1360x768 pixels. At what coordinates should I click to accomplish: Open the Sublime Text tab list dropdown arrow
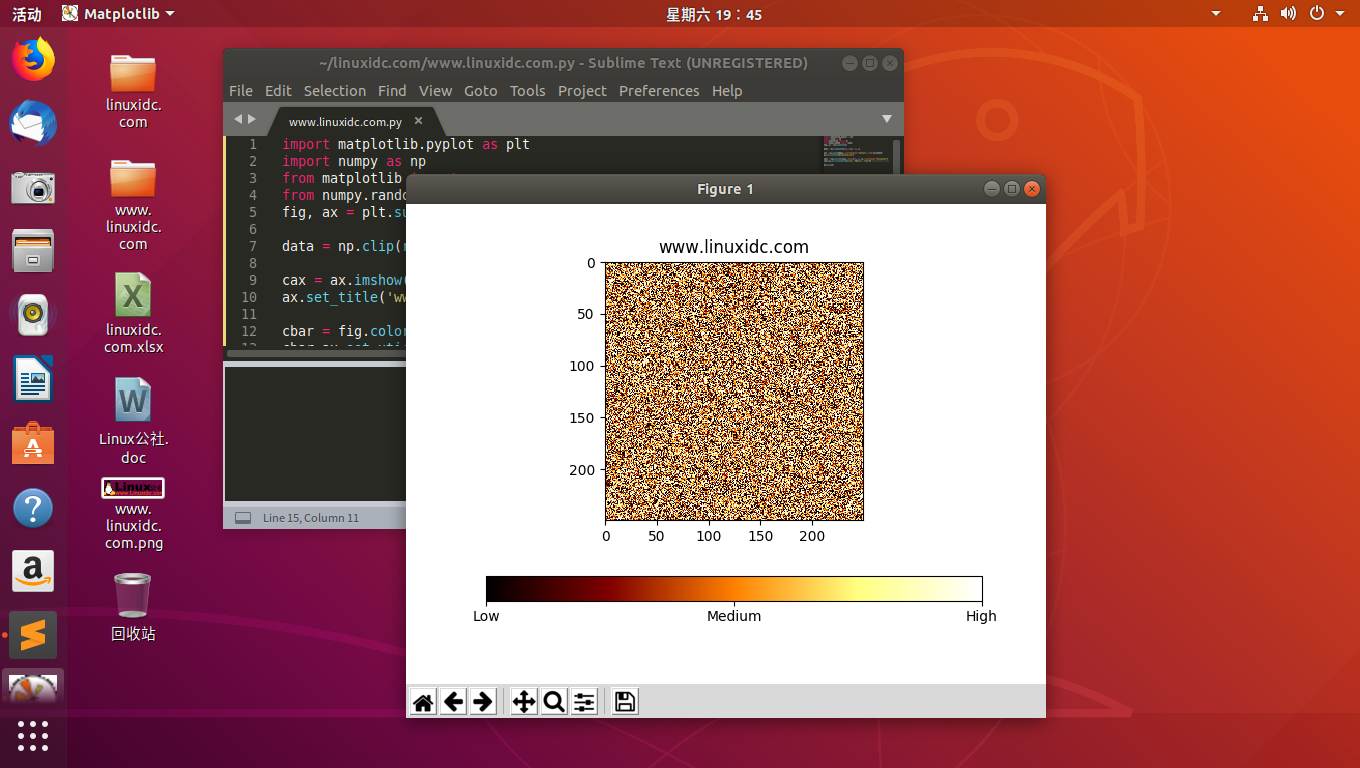tap(886, 119)
